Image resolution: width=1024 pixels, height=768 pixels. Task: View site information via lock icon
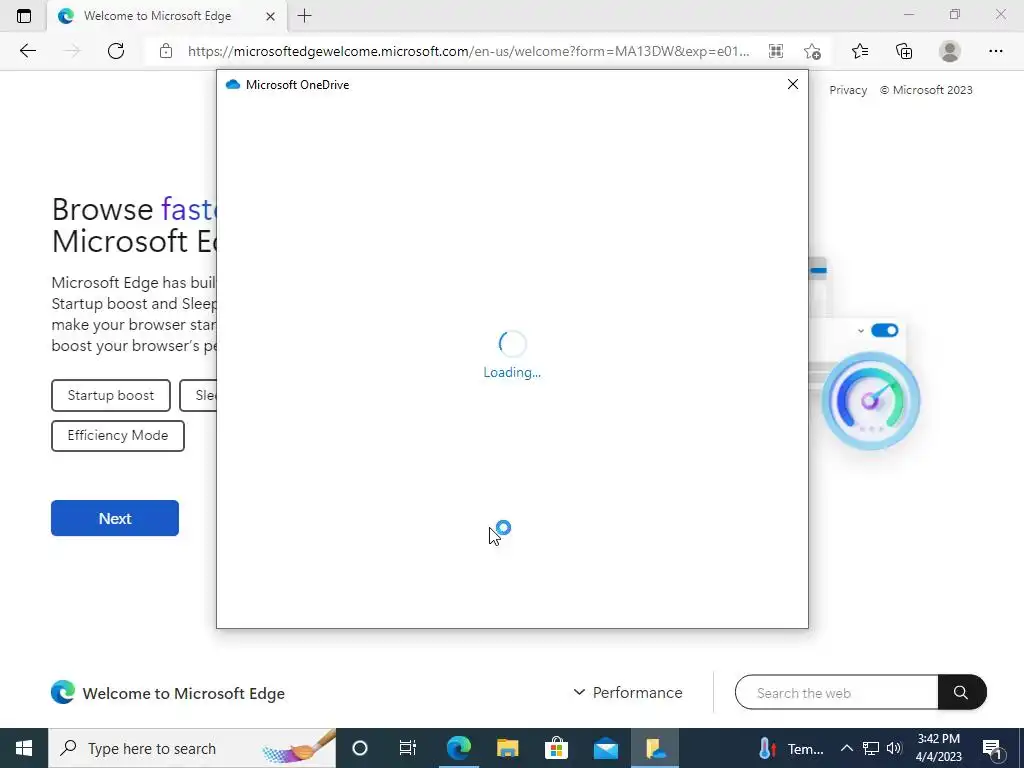point(166,51)
